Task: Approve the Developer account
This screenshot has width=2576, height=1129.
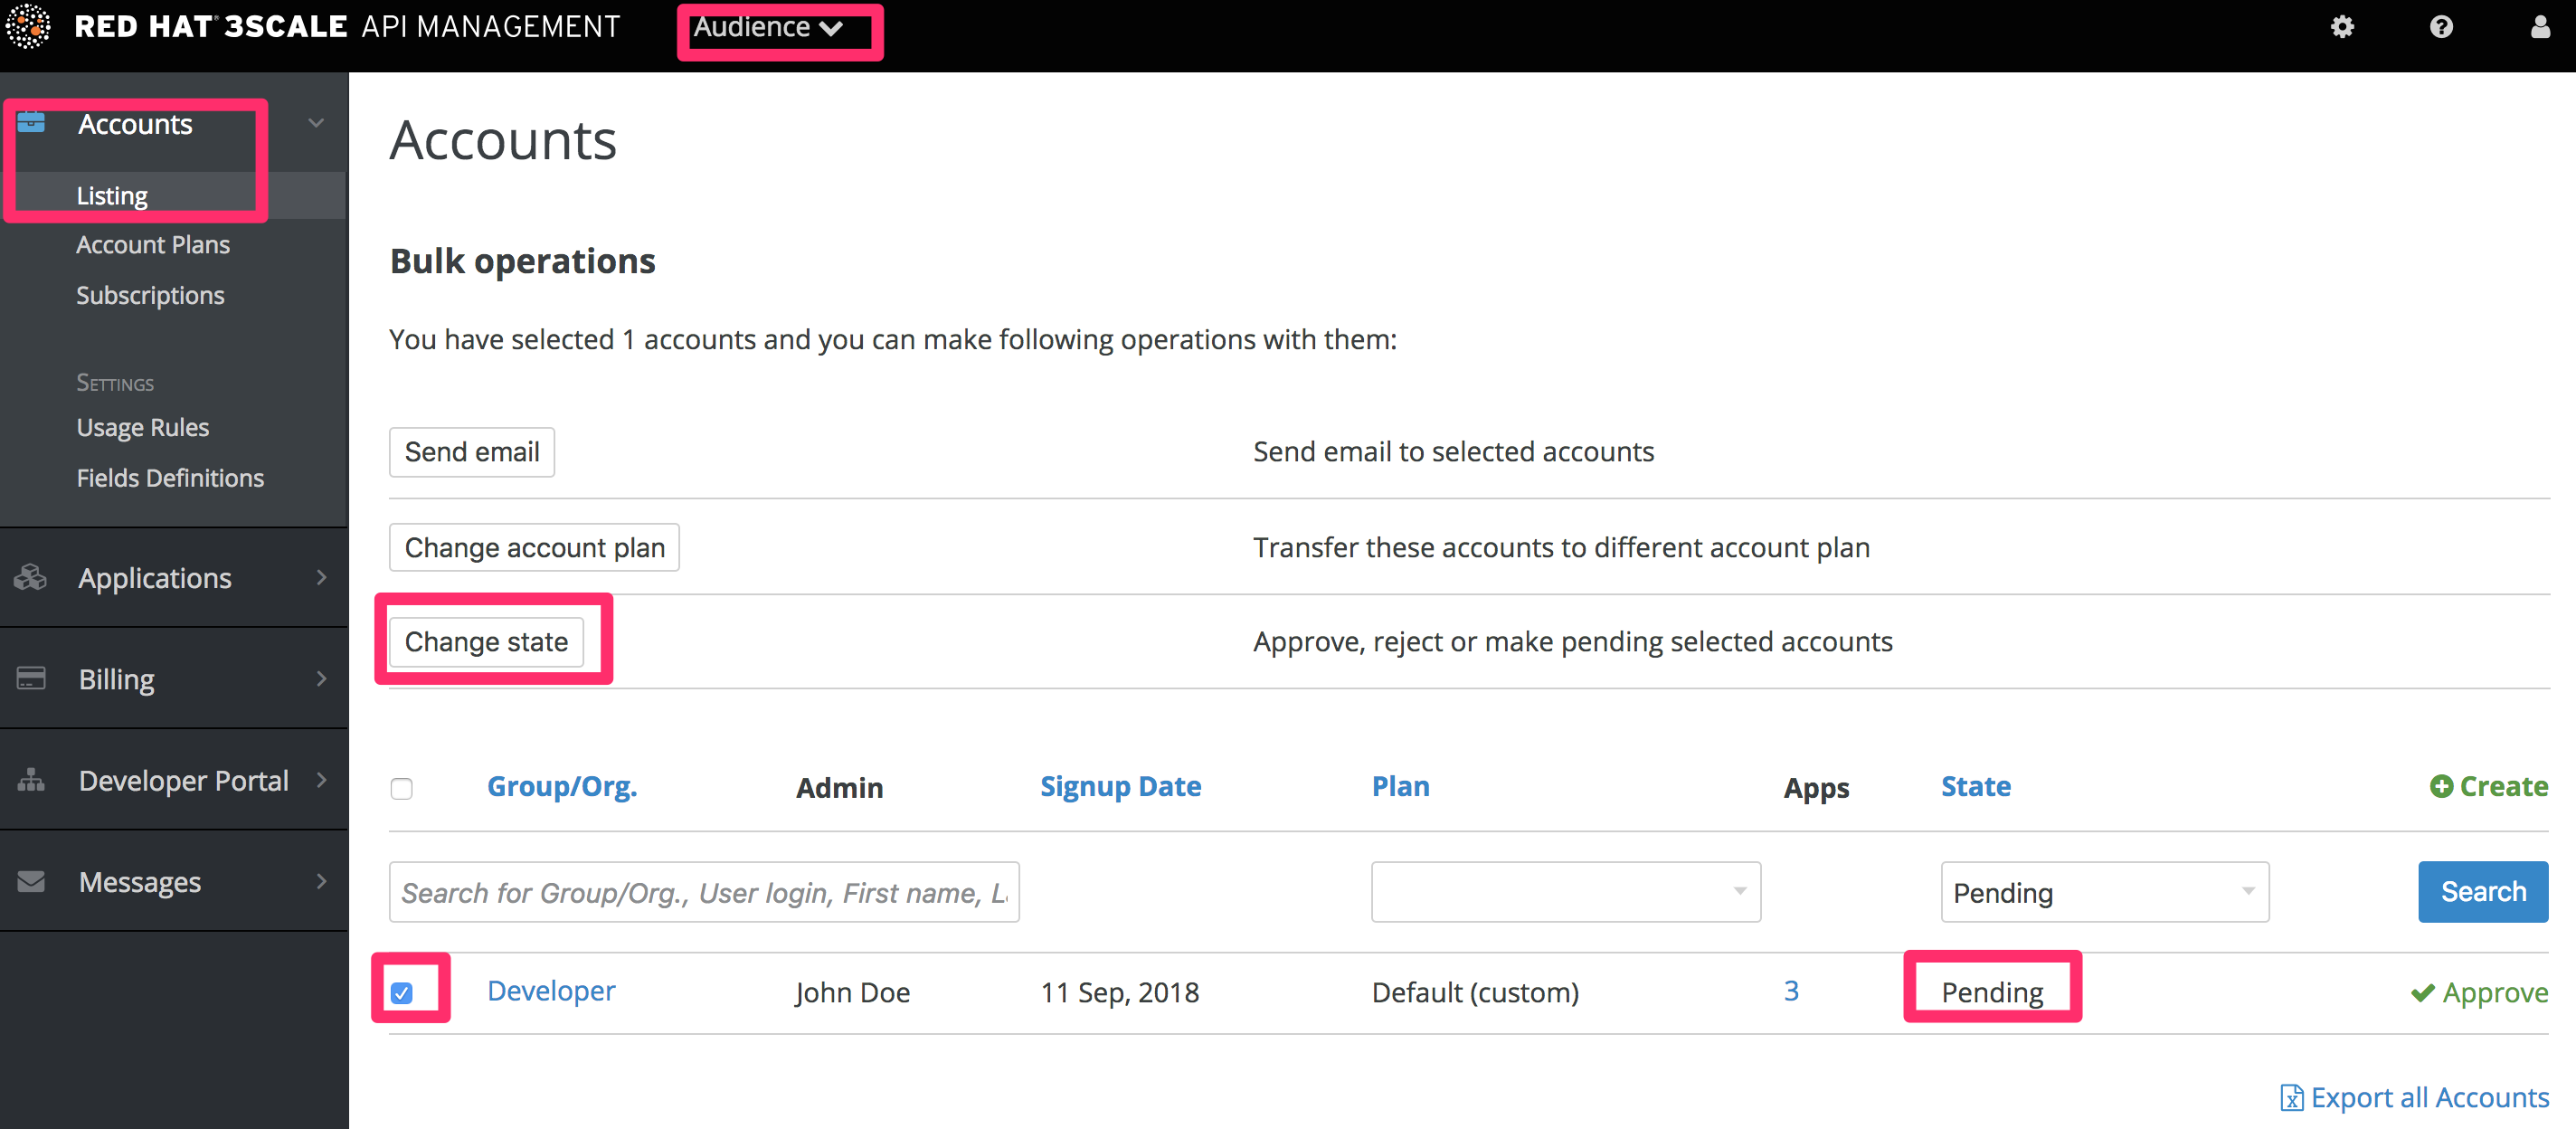Action: tap(2480, 993)
